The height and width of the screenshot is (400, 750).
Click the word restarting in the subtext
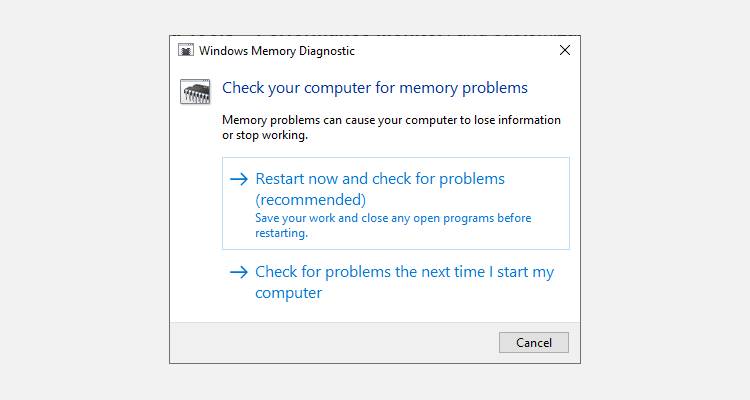(x=280, y=233)
